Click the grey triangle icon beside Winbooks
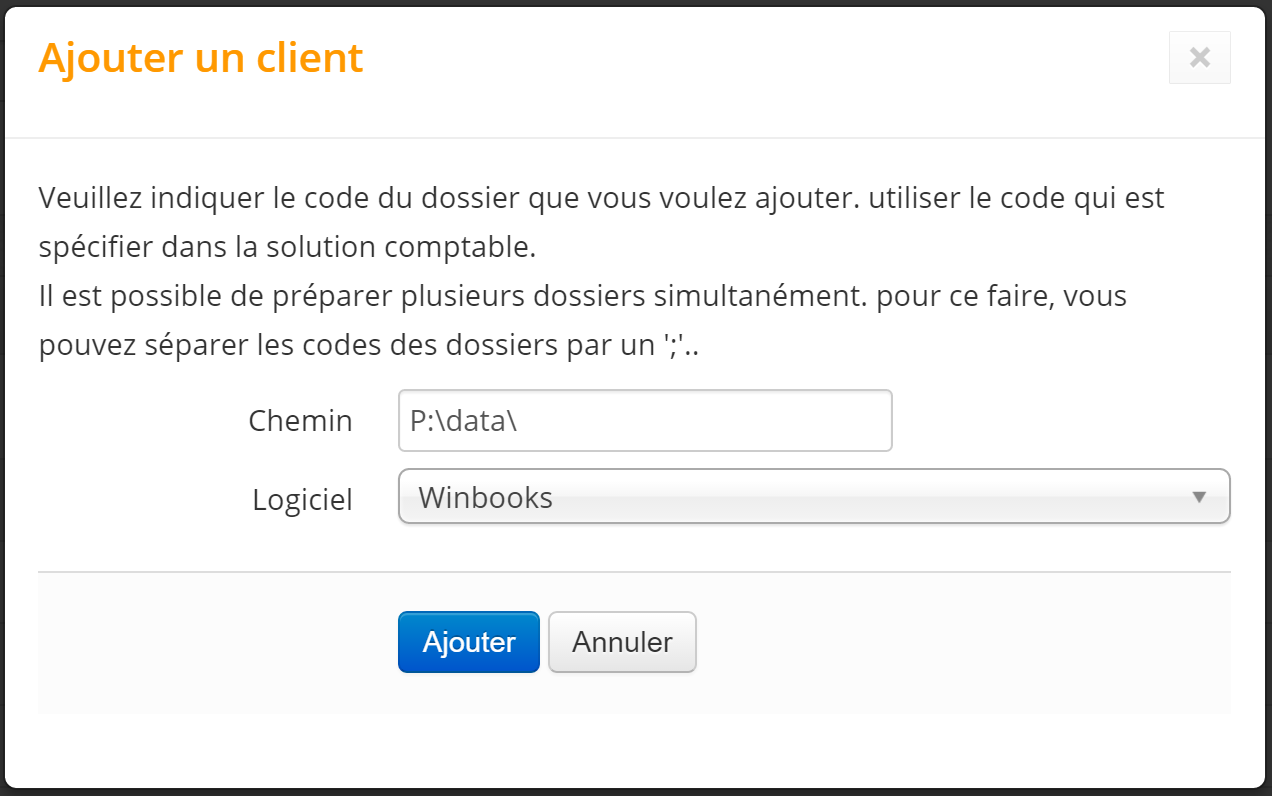Screen dimensions: 1272x796 click(x=1199, y=497)
